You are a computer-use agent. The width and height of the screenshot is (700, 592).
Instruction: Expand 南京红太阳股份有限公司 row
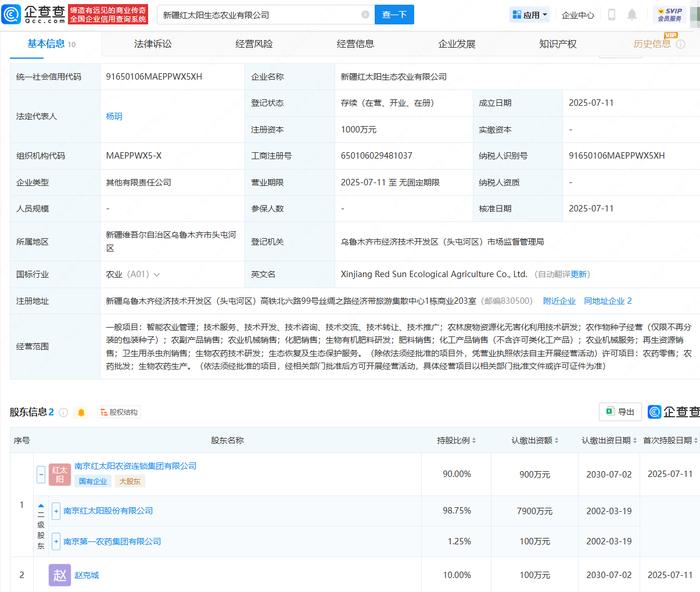pos(56,511)
